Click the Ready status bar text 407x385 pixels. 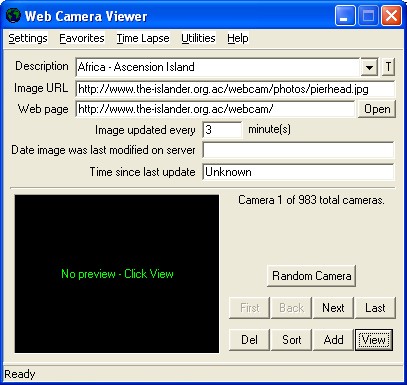pyautogui.click(x=19, y=374)
